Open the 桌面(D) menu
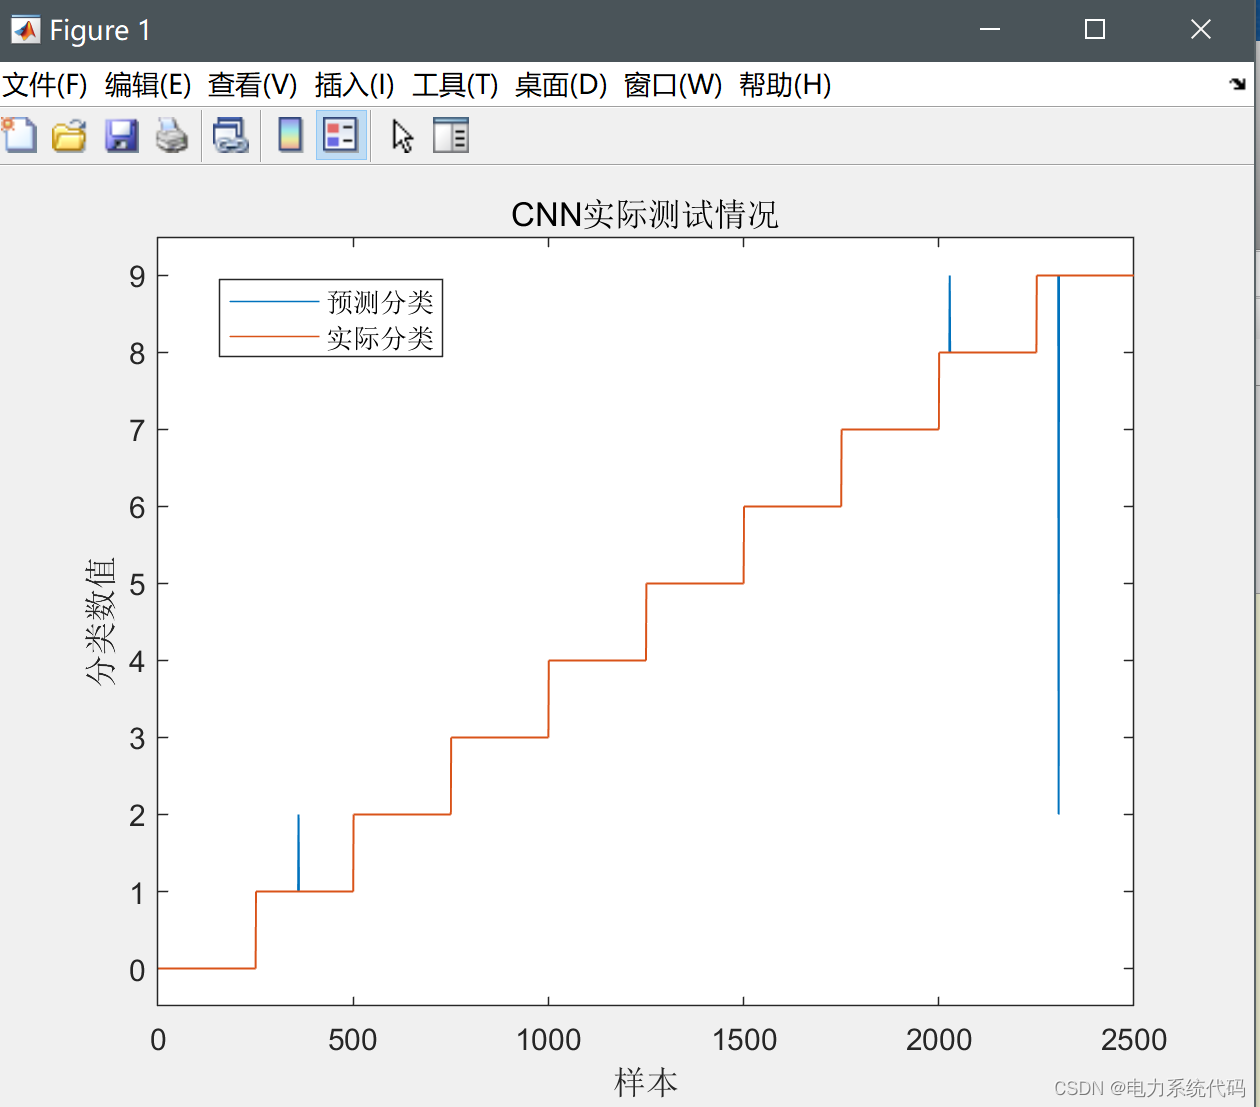The width and height of the screenshot is (1260, 1107). [561, 85]
